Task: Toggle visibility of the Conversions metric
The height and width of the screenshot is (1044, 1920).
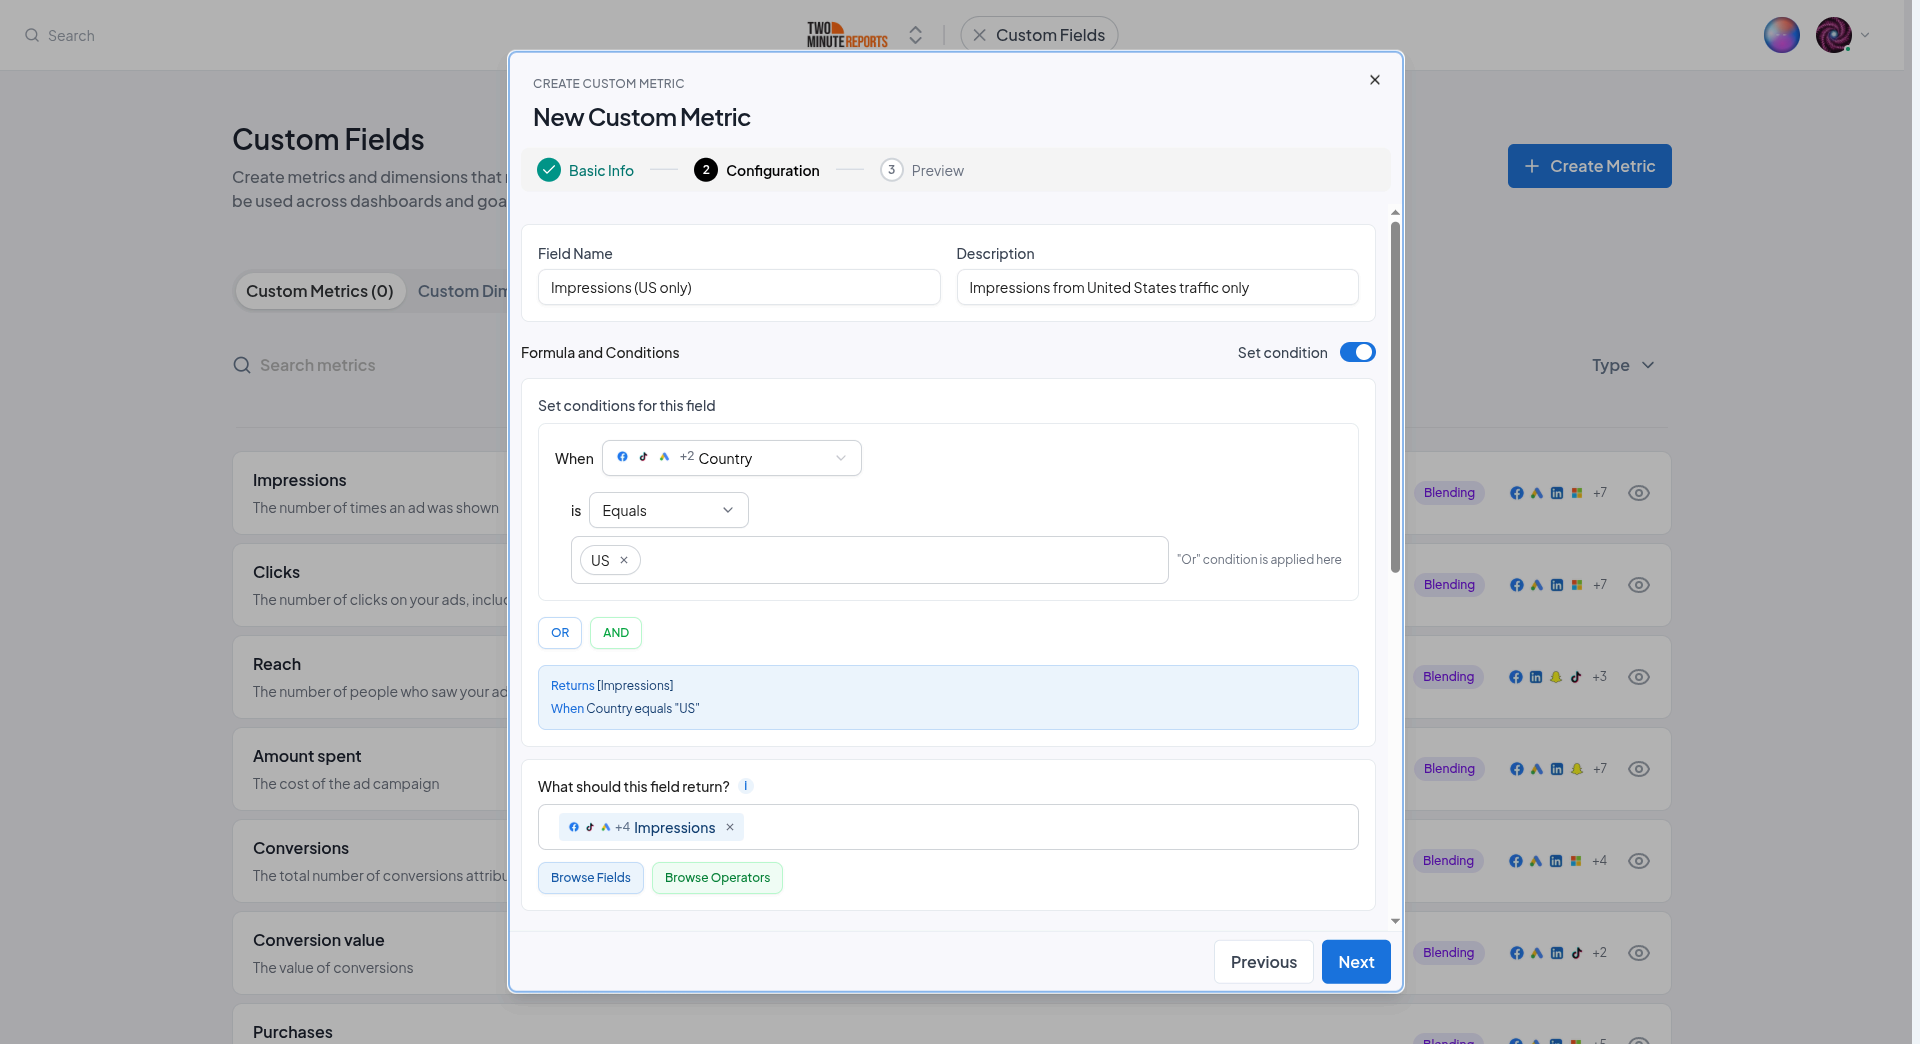Action: pyautogui.click(x=1639, y=861)
